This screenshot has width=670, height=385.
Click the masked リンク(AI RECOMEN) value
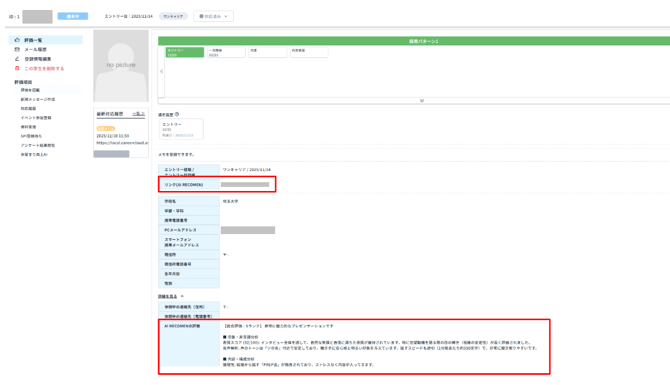coord(245,185)
